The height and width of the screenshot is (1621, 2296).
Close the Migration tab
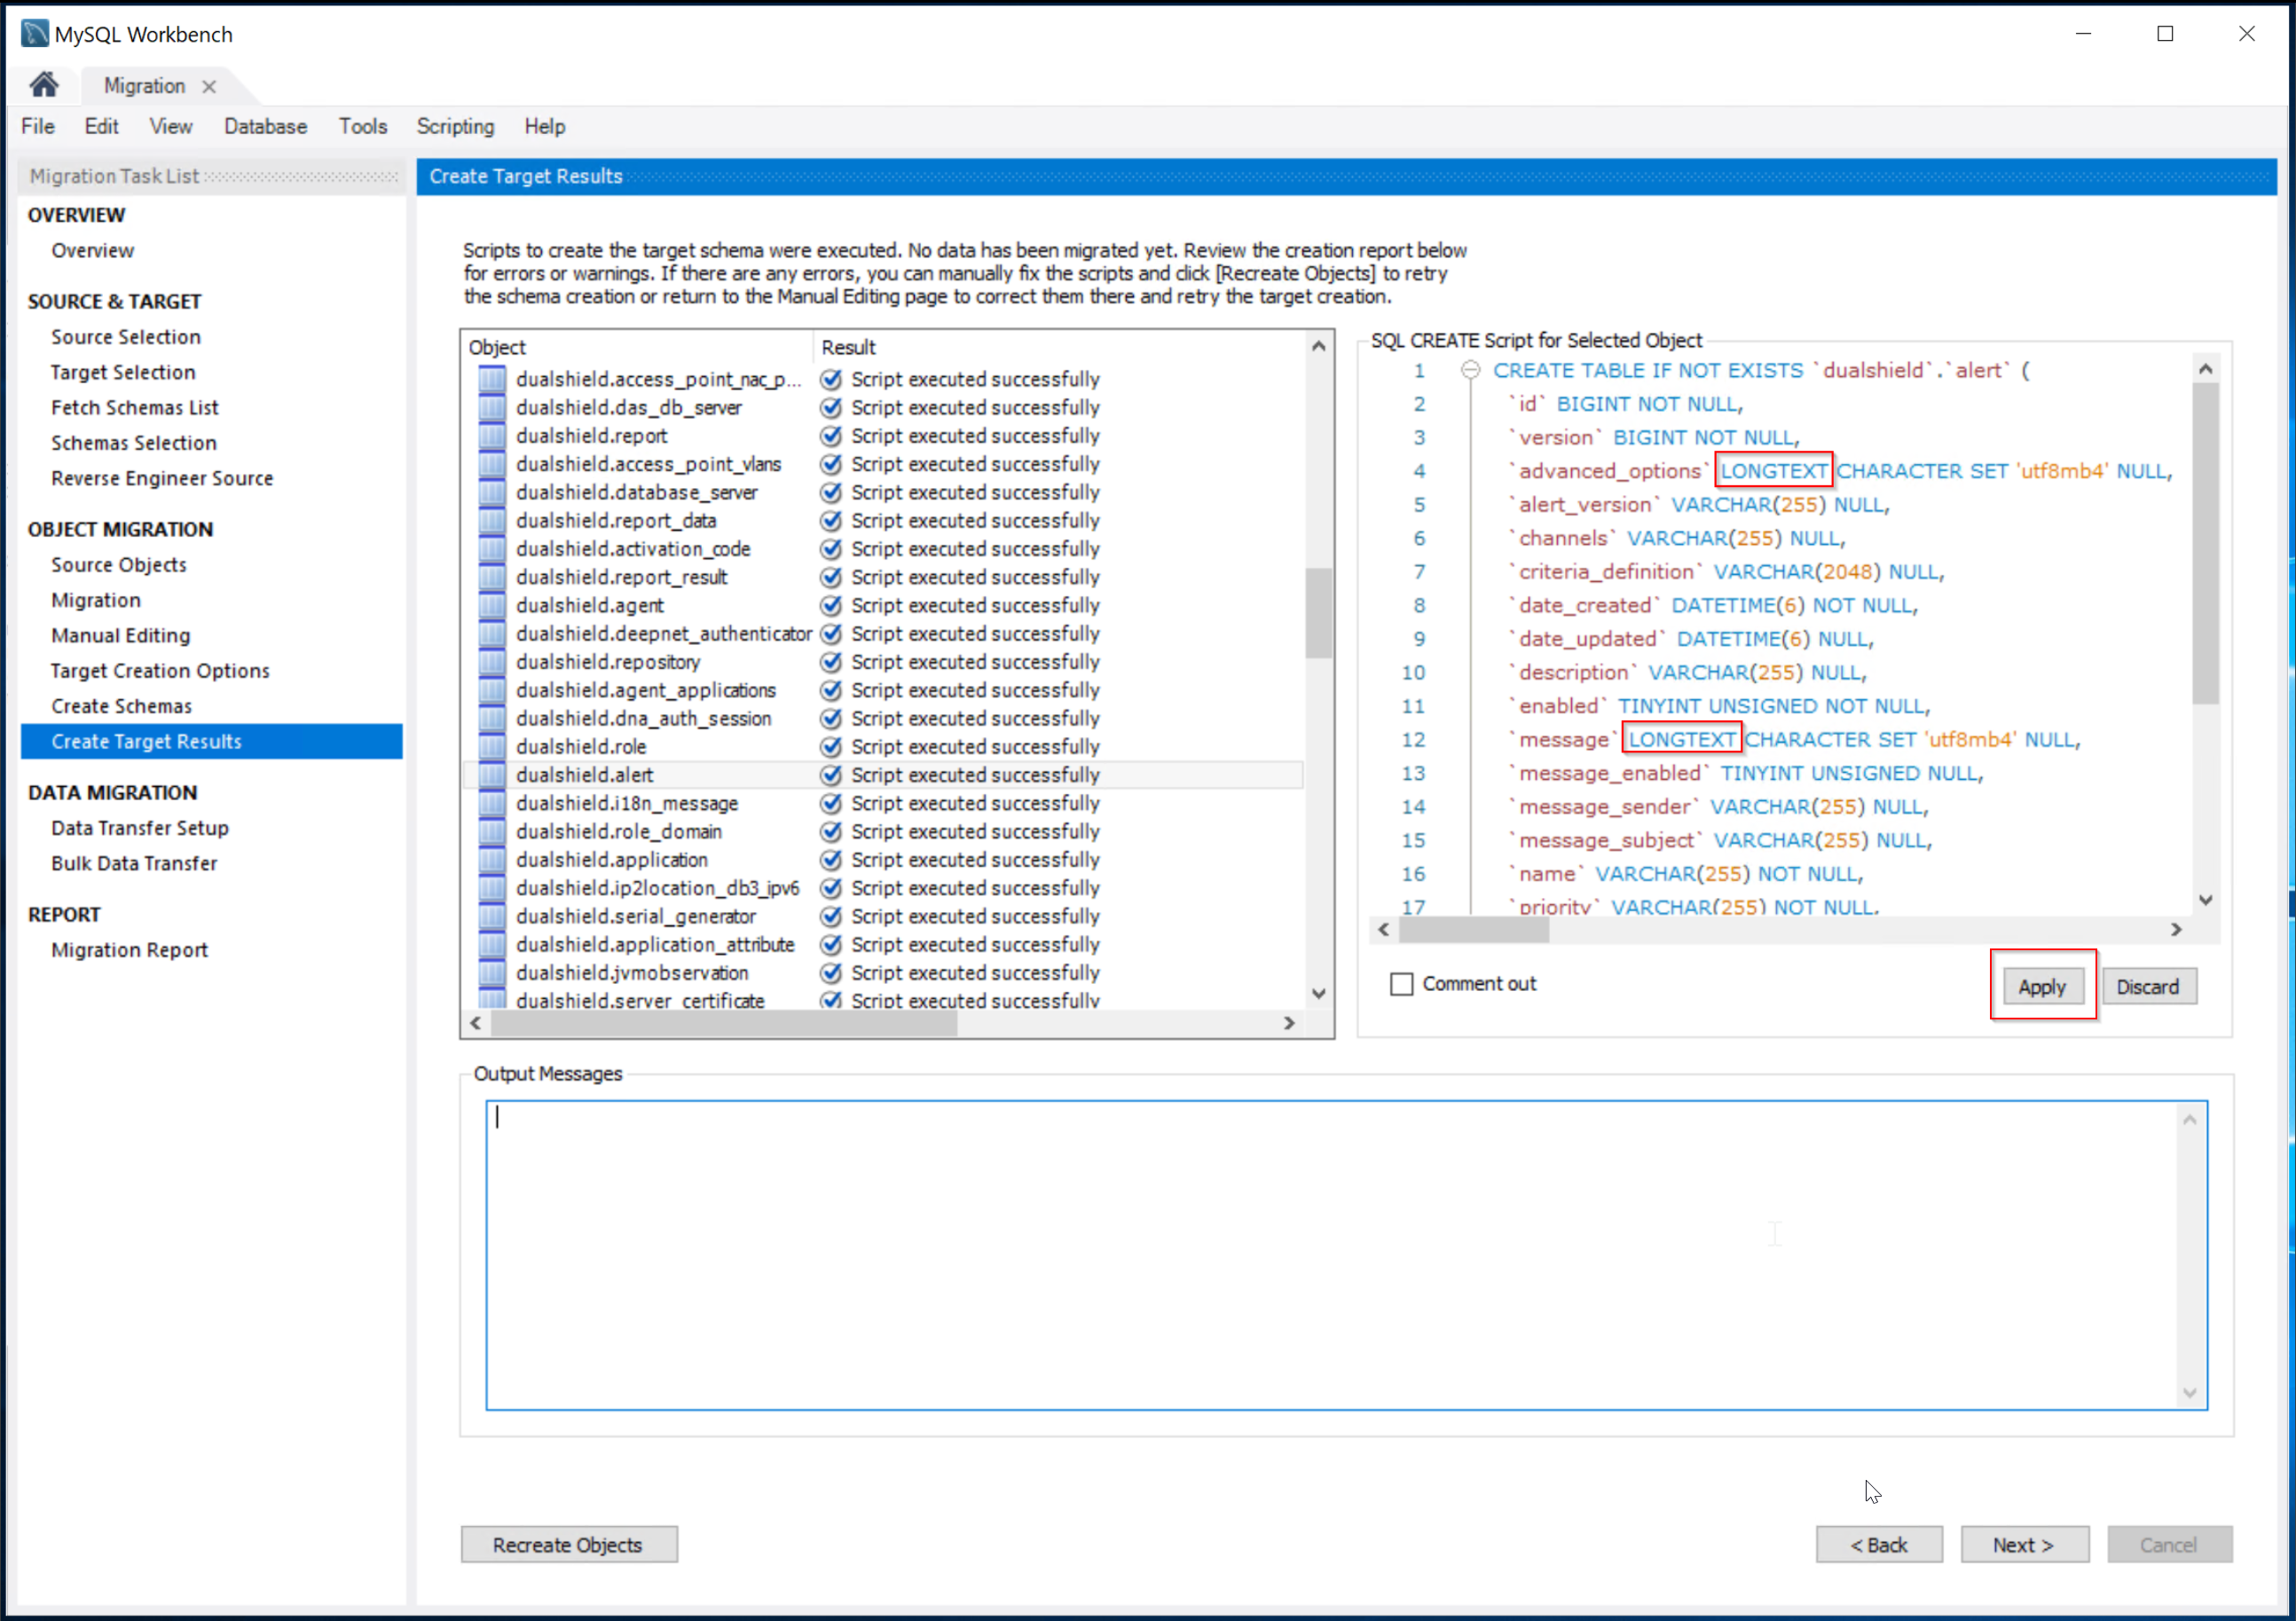click(209, 86)
